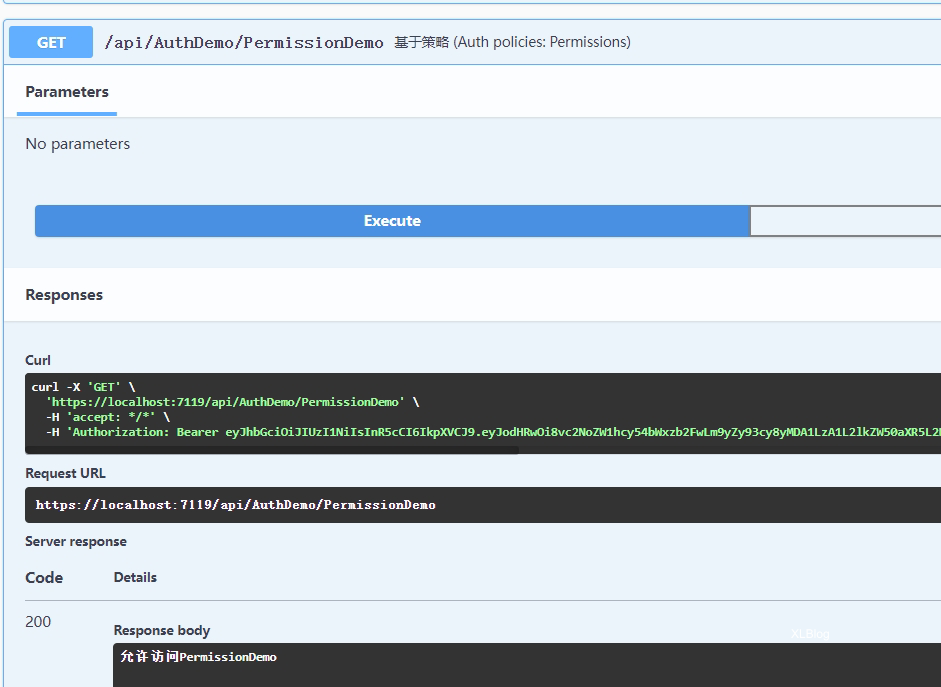Click the white Clear button beside Execute
This screenshot has height=687, width=941.
click(845, 221)
